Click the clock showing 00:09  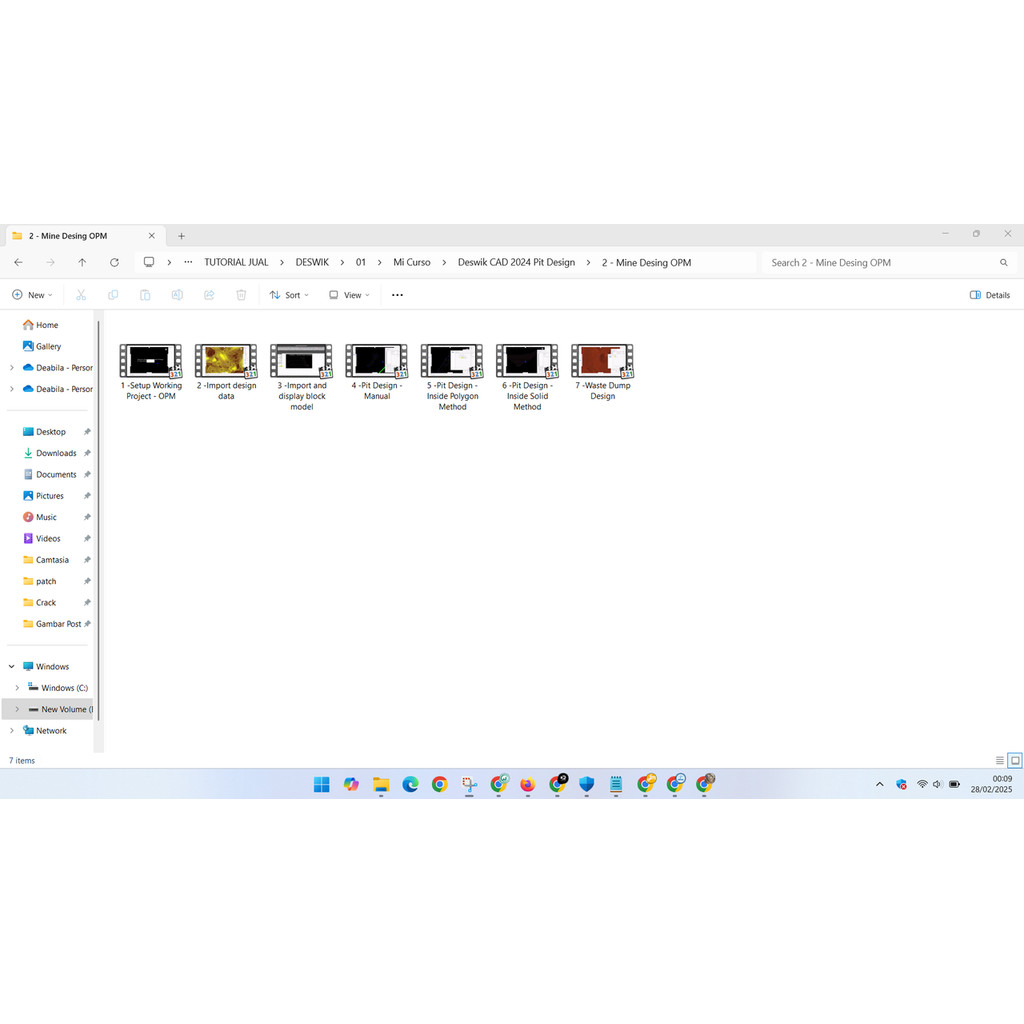[1002, 779]
